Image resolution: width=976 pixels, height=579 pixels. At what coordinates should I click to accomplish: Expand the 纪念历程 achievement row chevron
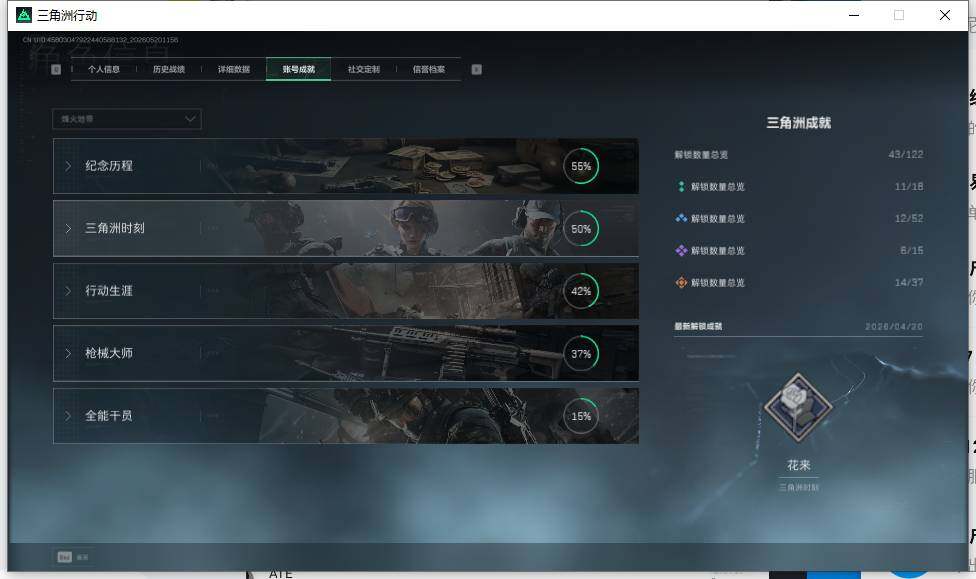(68, 166)
